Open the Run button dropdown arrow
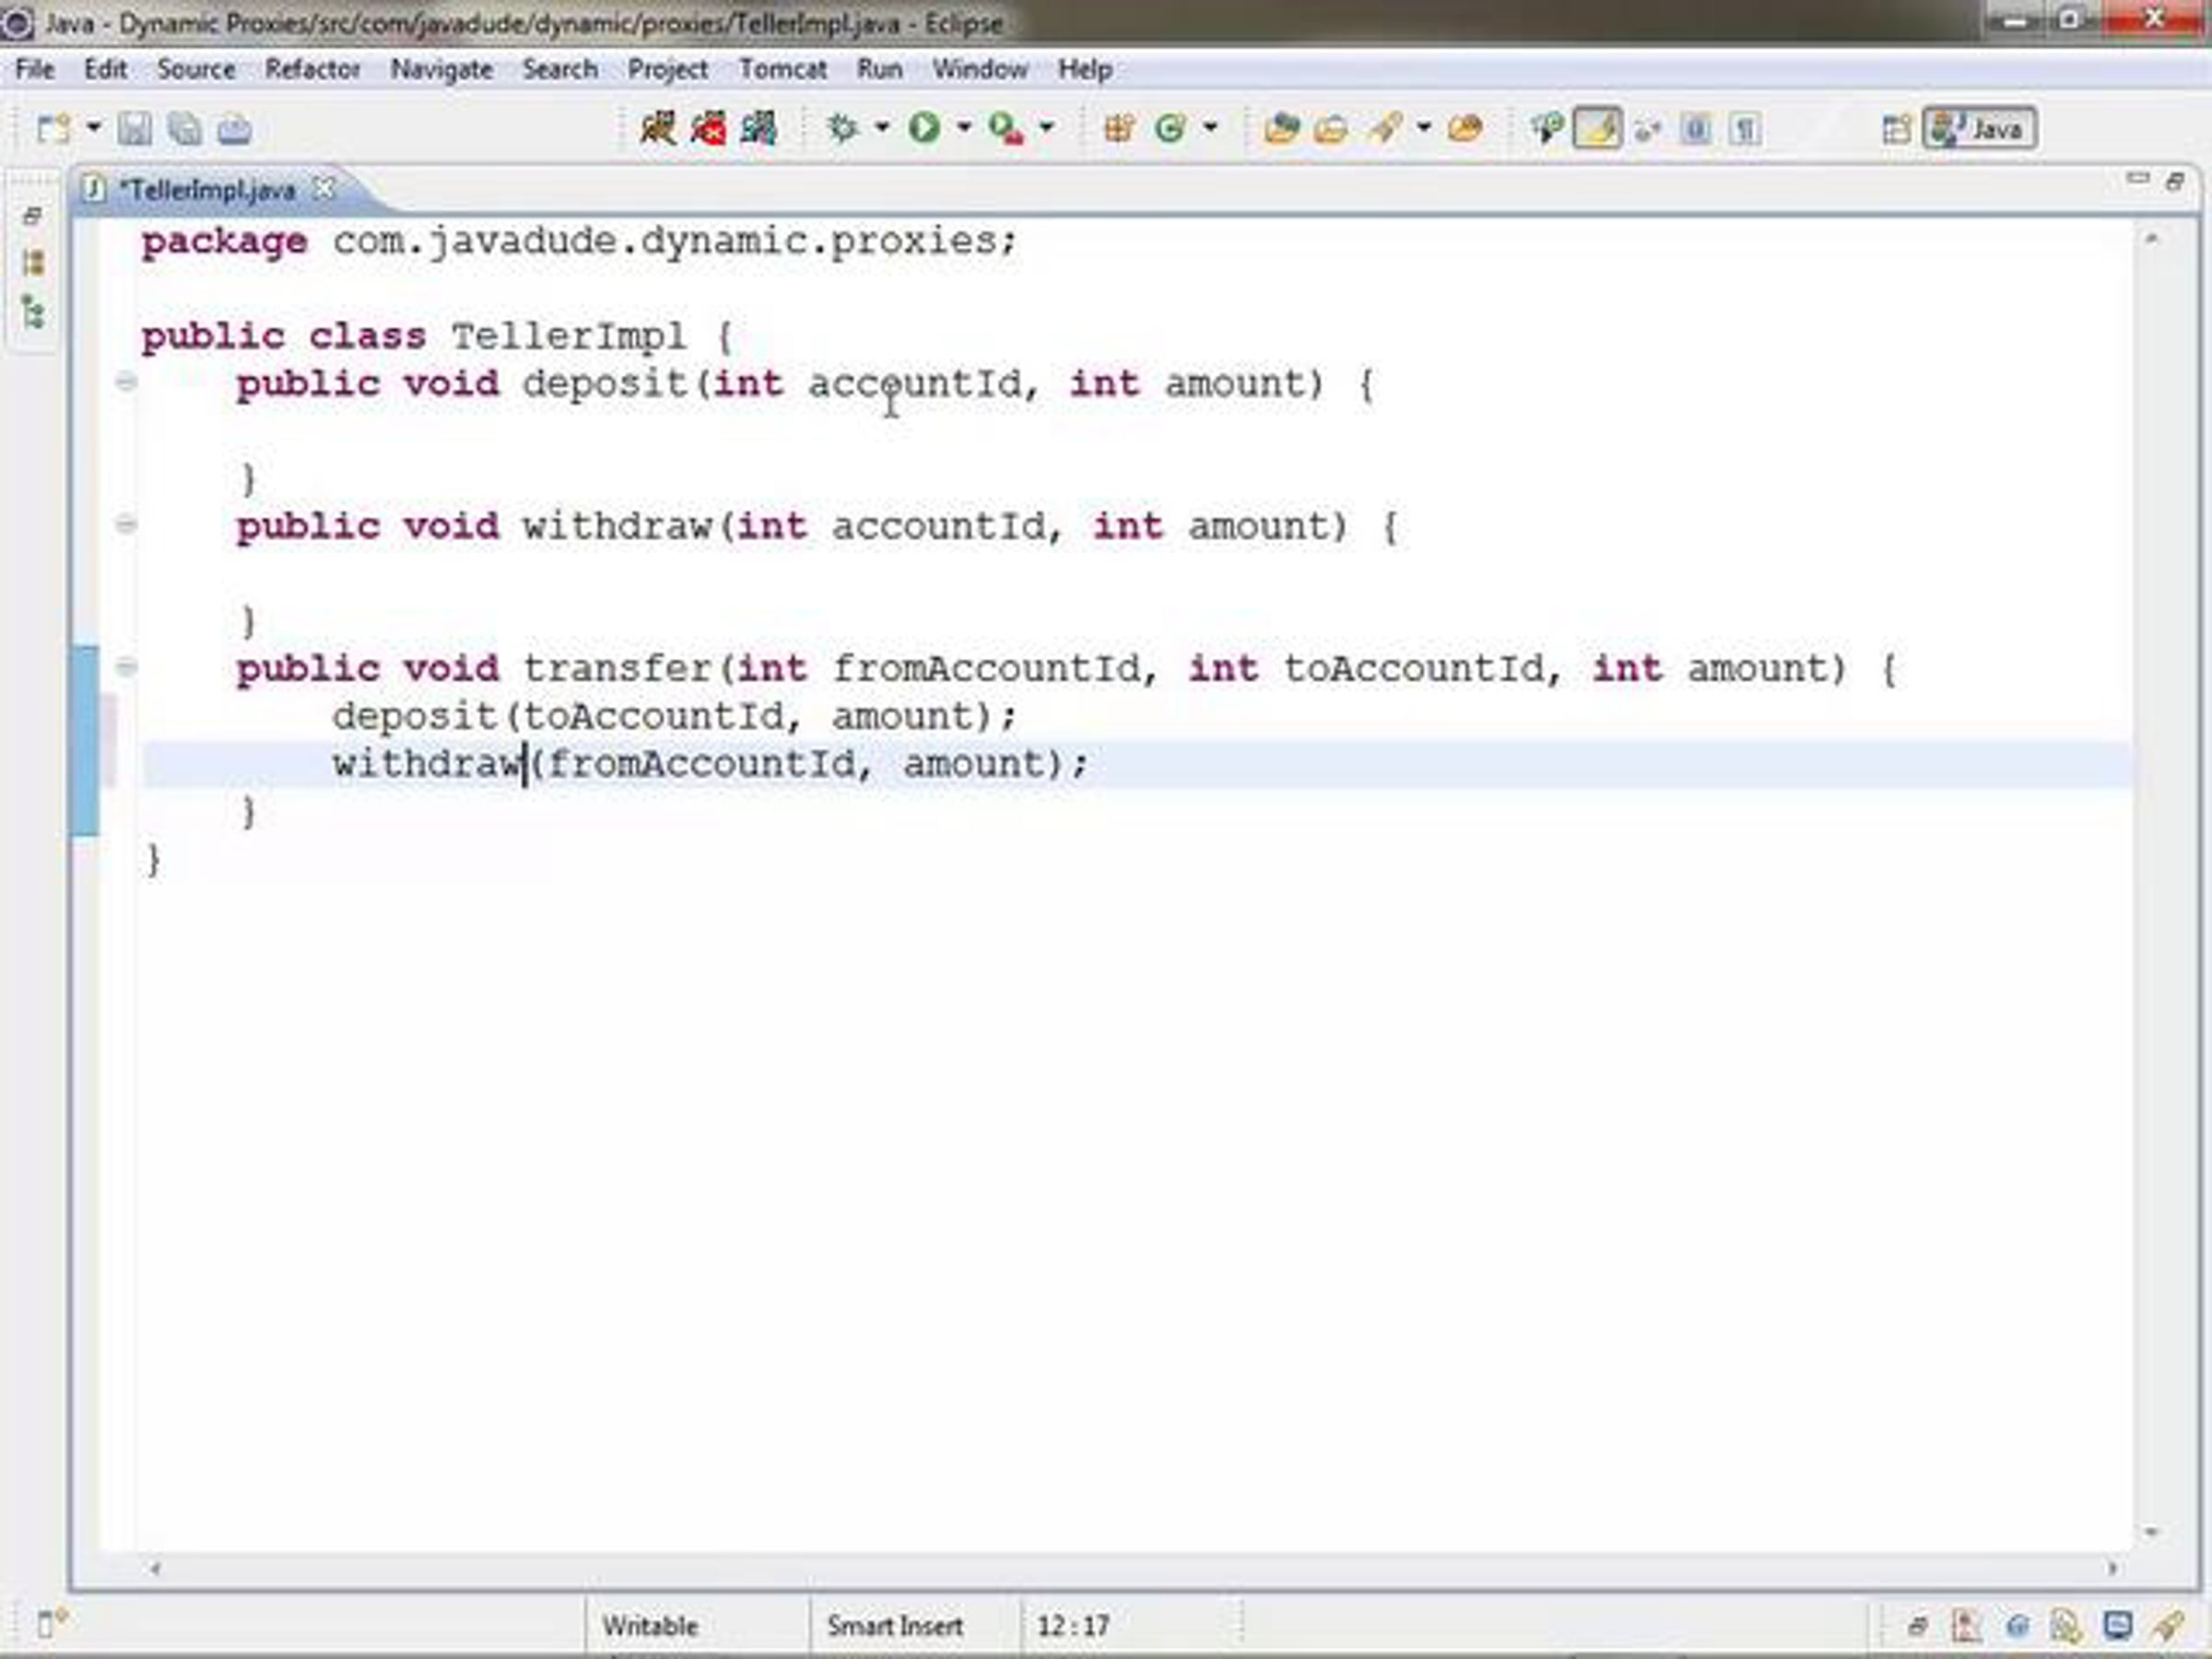2212x1659 pixels. click(964, 128)
